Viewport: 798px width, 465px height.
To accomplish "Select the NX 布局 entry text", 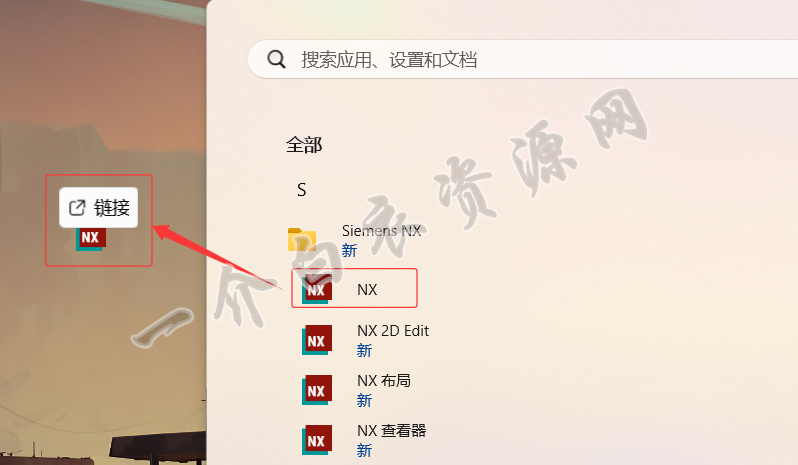I will click(x=384, y=381).
